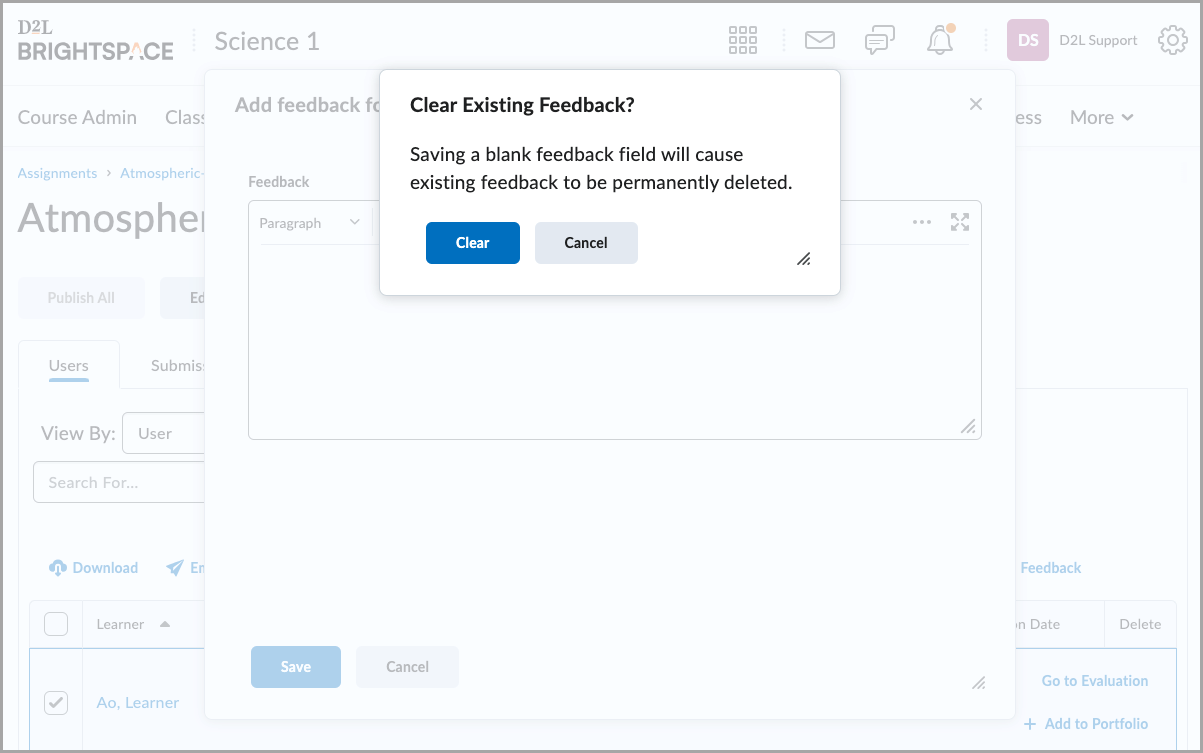Open the course selector waffle icon
Image resolution: width=1203 pixels, height=753 pixels.
743,40
